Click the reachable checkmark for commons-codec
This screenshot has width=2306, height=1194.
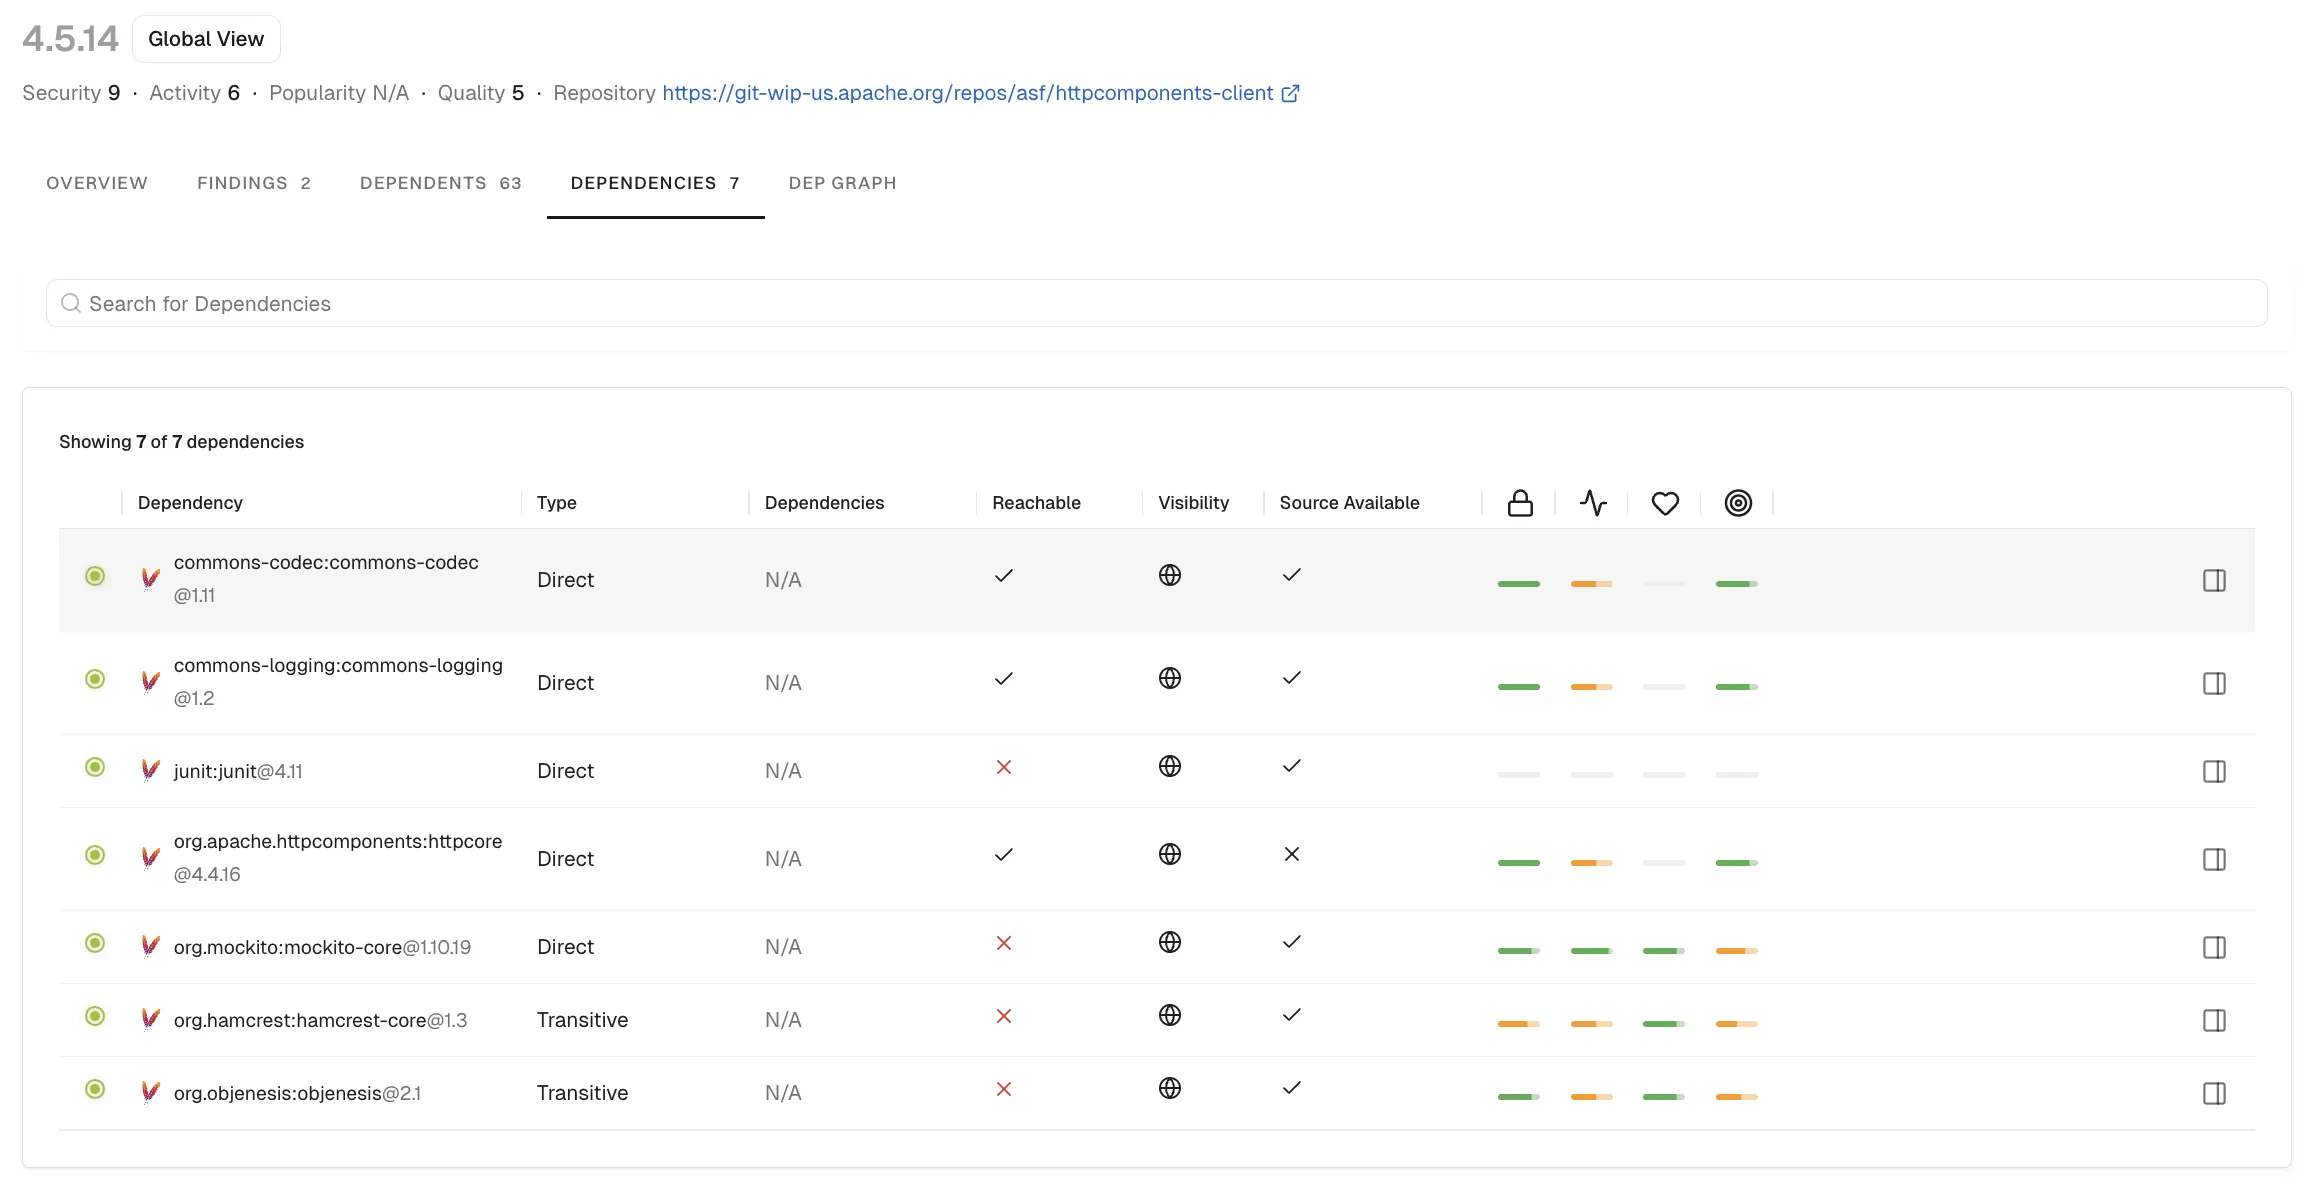click(1004, 576)
